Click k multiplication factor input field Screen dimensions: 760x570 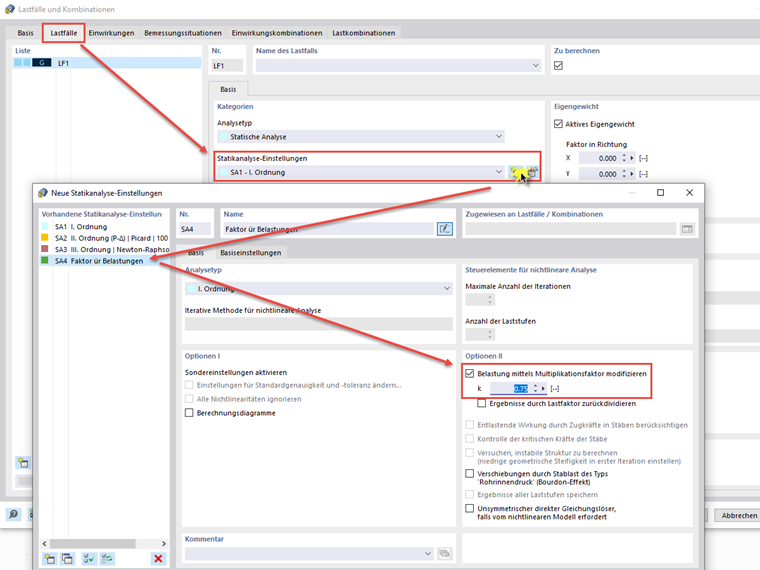[510, 388]
